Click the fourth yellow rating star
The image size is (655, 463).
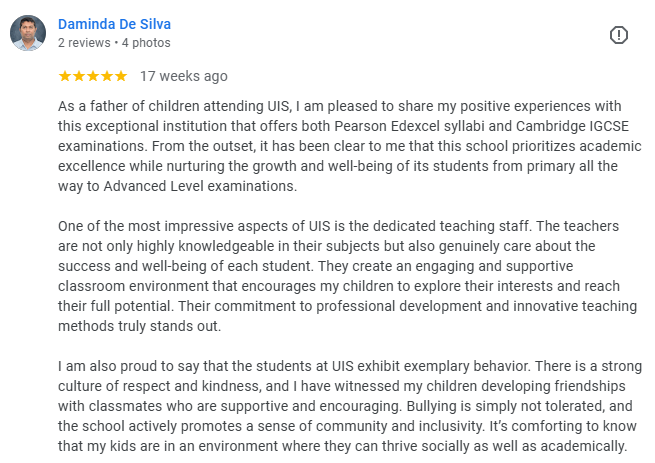107,76
